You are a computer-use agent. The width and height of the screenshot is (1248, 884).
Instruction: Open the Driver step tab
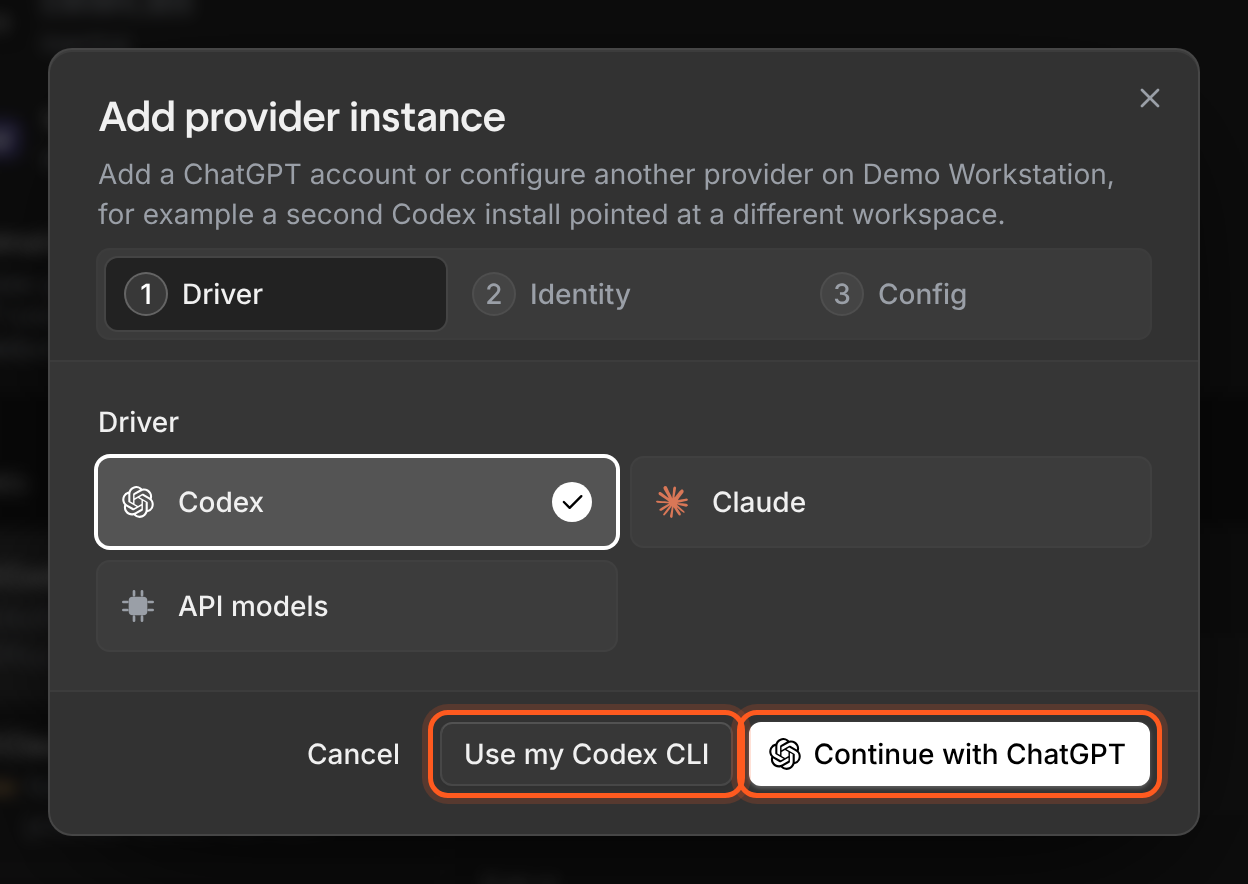pyautogui.click(x=276, y=294)
